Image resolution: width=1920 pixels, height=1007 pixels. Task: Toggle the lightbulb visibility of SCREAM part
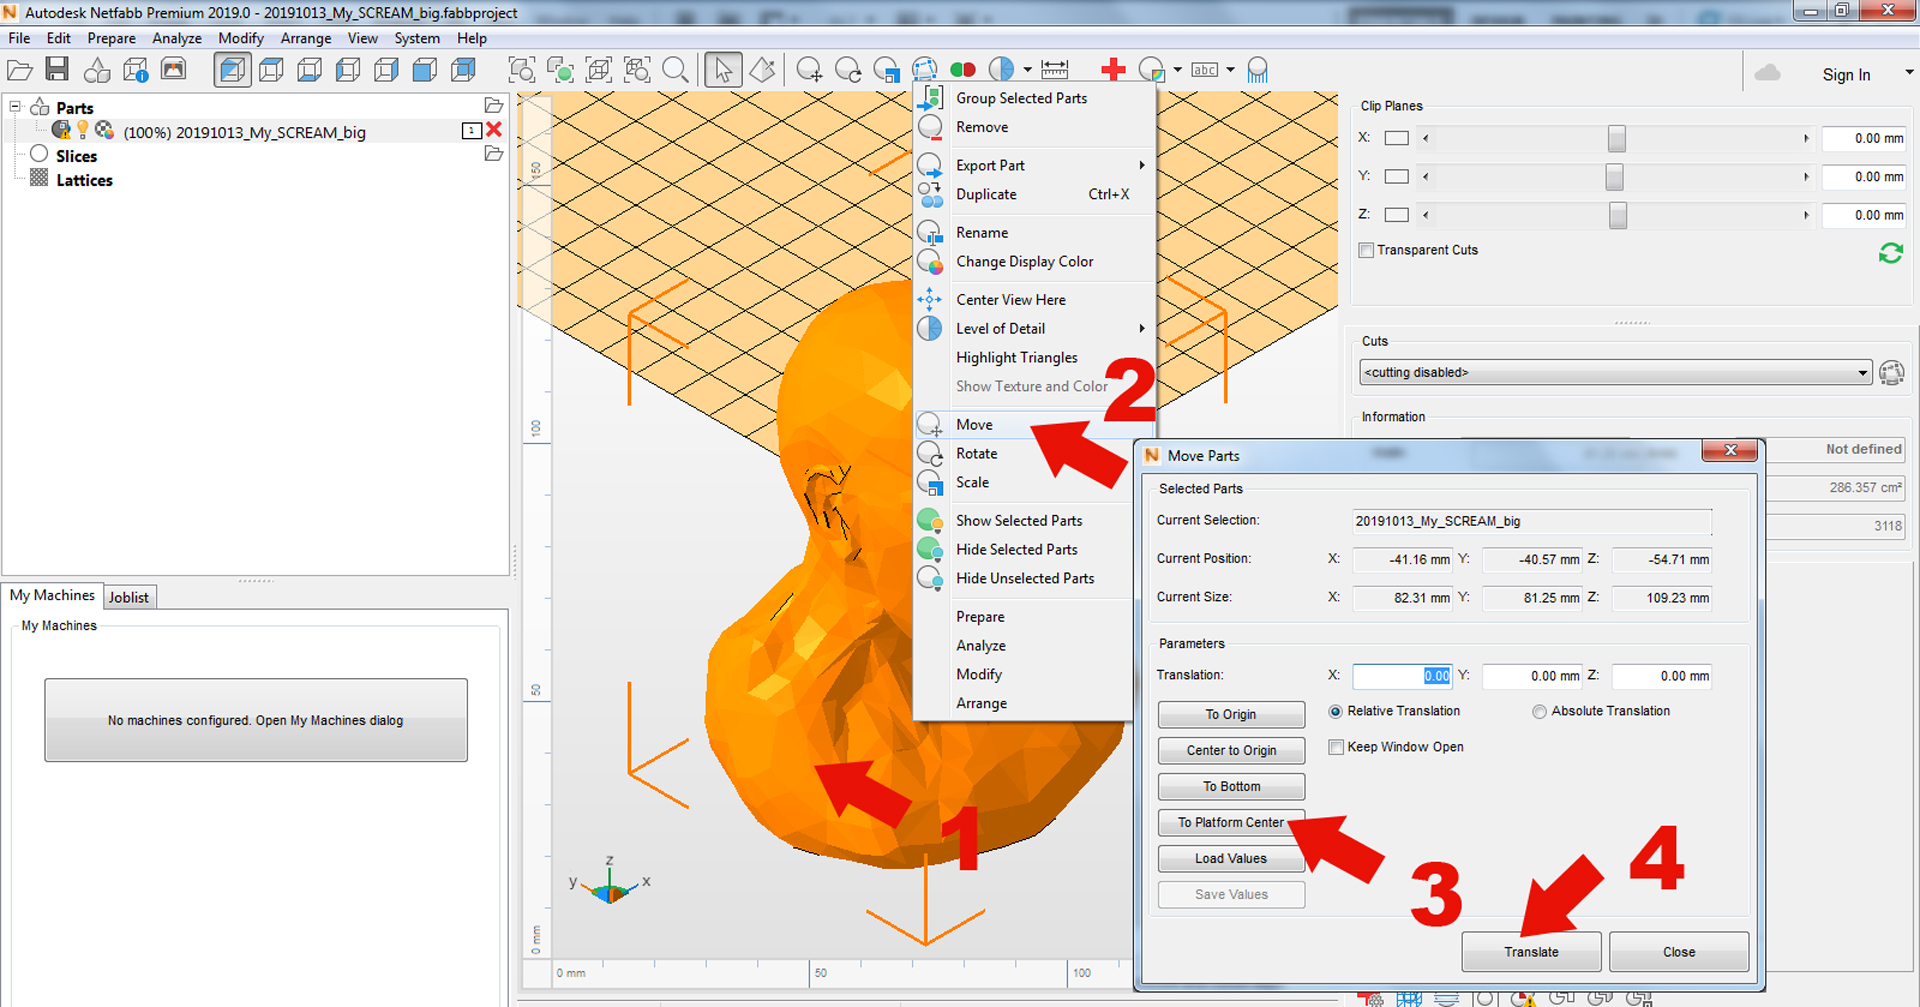click(x=83, y=130)
